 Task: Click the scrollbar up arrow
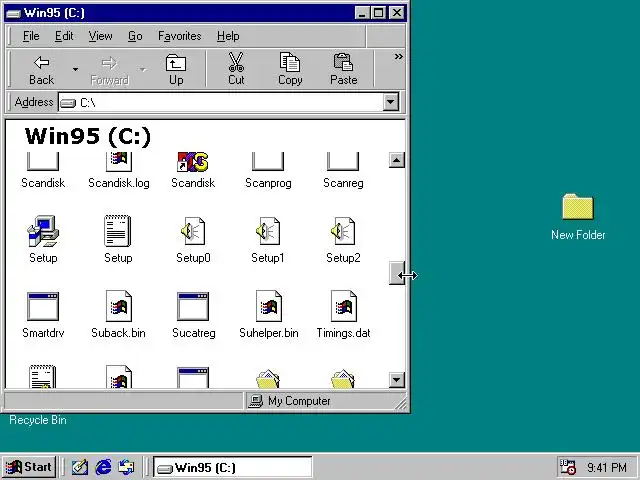[x=397, y=160]
